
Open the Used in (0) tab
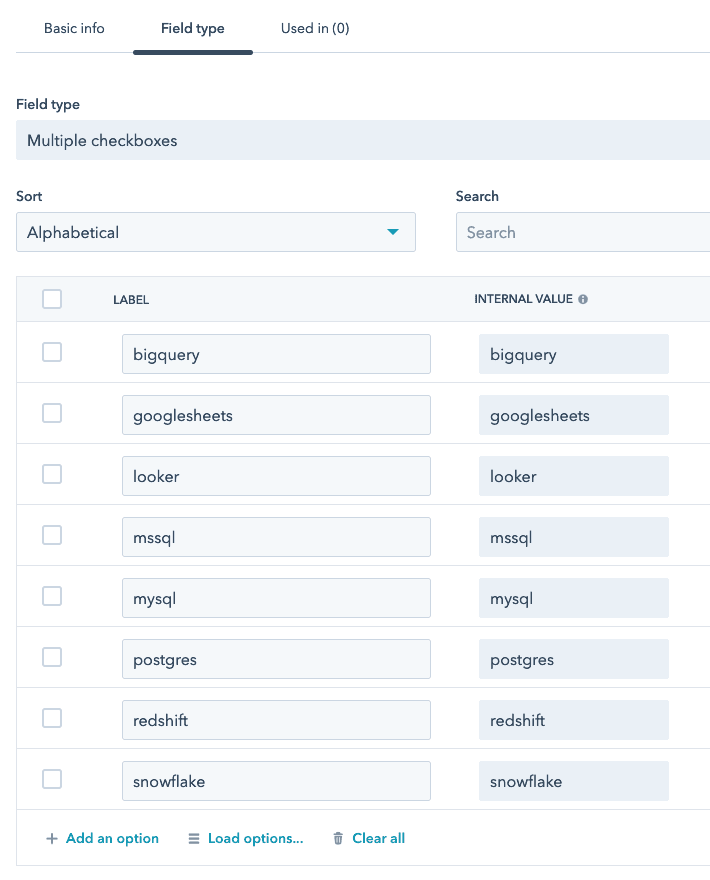point(315,29)
